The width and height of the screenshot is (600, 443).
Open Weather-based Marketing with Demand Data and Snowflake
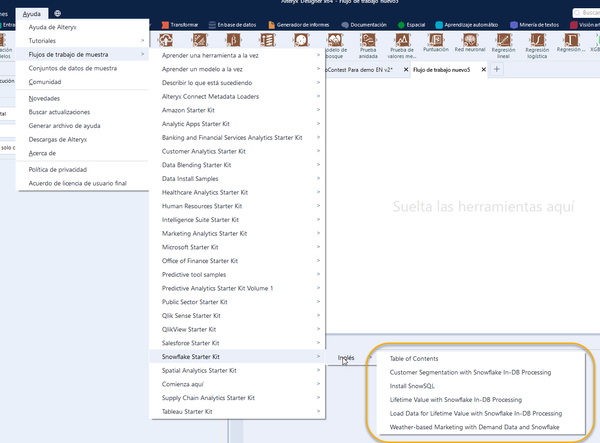(x=481, y=427)
